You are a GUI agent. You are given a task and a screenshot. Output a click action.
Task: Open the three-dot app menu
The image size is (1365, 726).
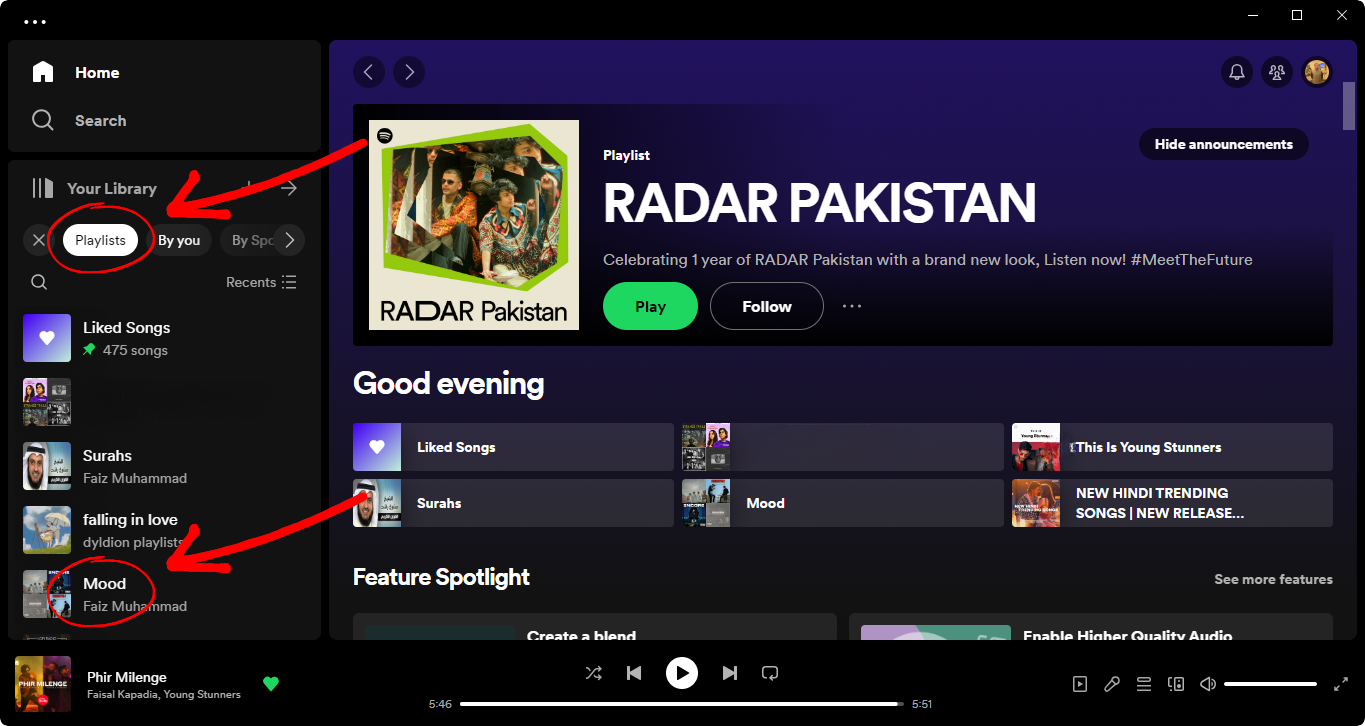point(35,21)
